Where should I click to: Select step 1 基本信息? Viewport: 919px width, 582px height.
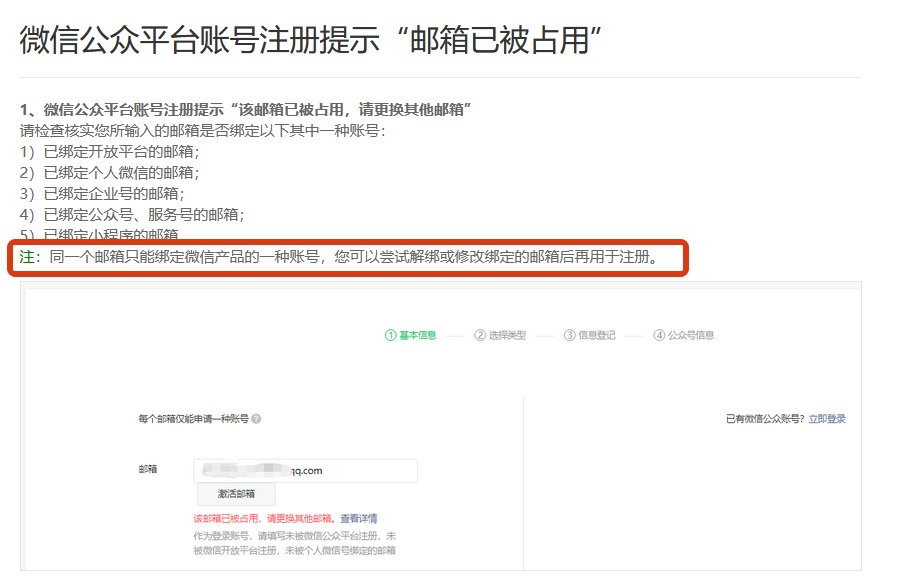pyautogui.click(x=411, y=335)
